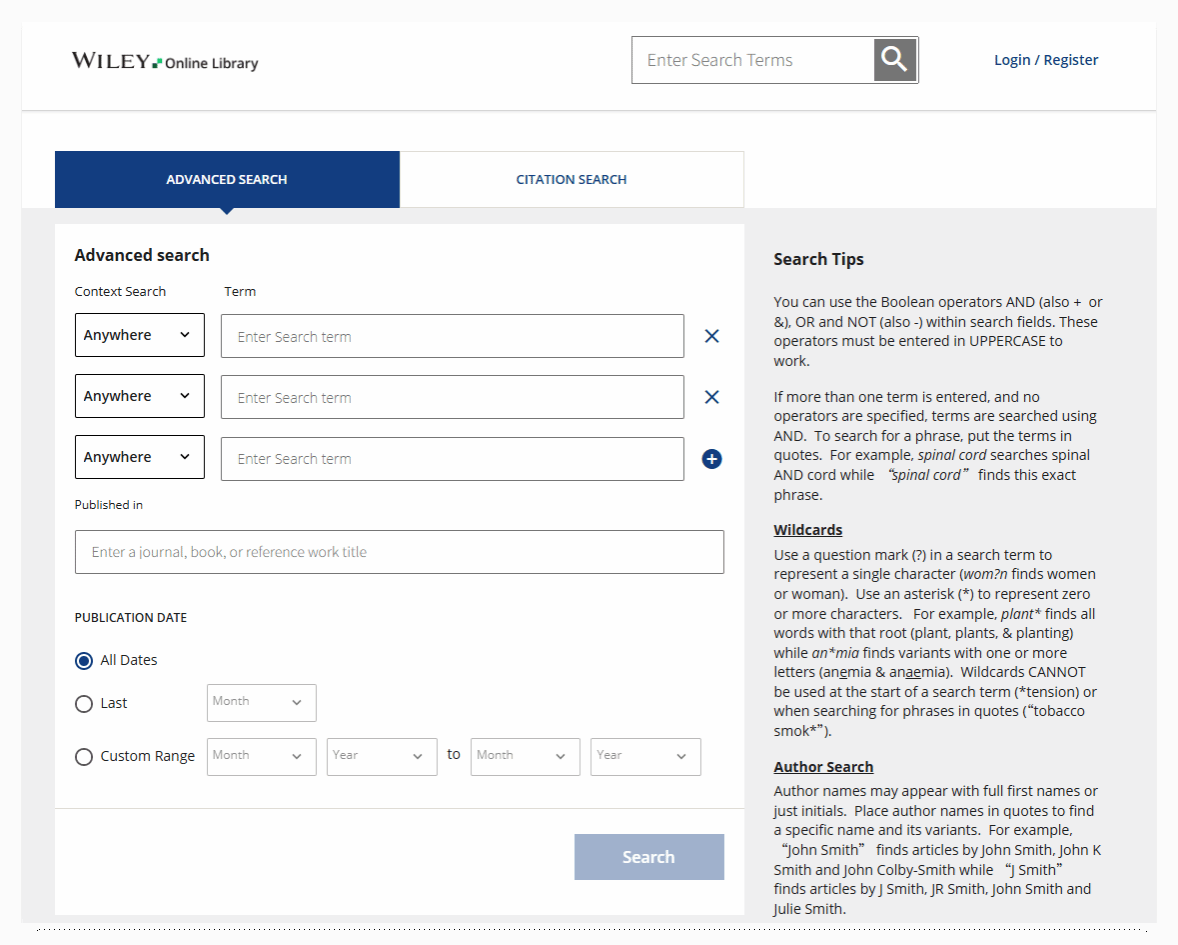Go to Wiley Online Library home logo
The width and height of the screenshot is (1178, 945).
(165, 61)
